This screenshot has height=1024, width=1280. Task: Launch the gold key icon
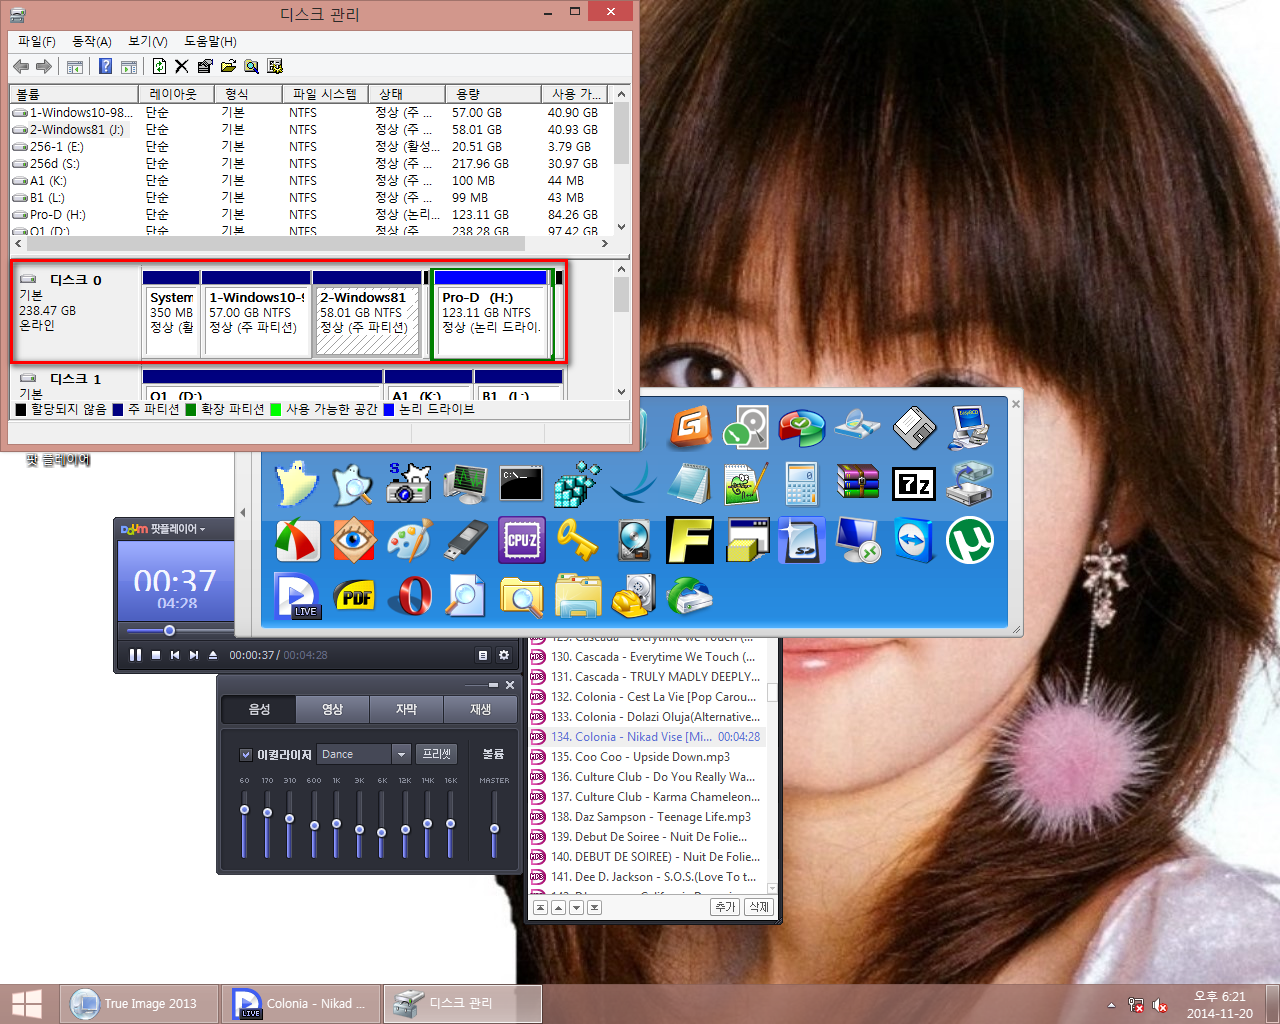[577, 540]
